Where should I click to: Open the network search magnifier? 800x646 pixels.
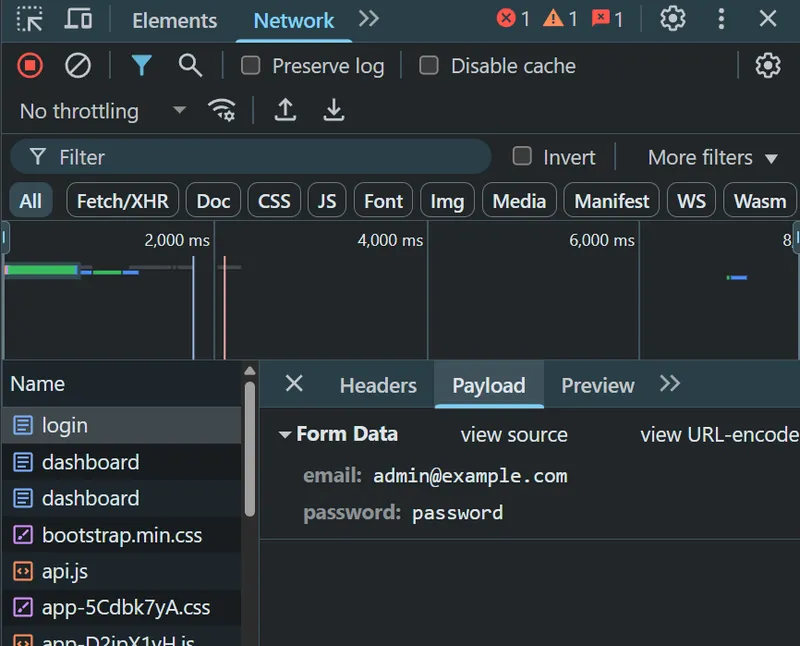point(190,66)
